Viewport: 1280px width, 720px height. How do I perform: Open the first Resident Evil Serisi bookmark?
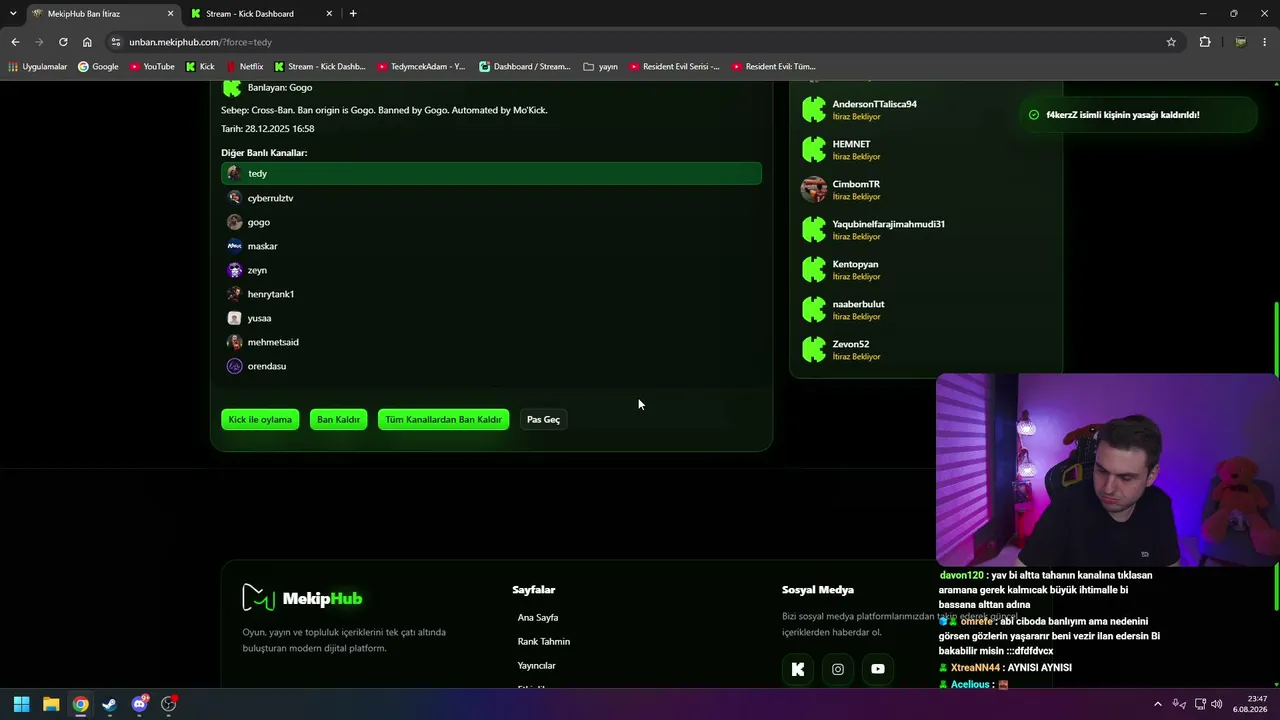(x=675, y=67)
